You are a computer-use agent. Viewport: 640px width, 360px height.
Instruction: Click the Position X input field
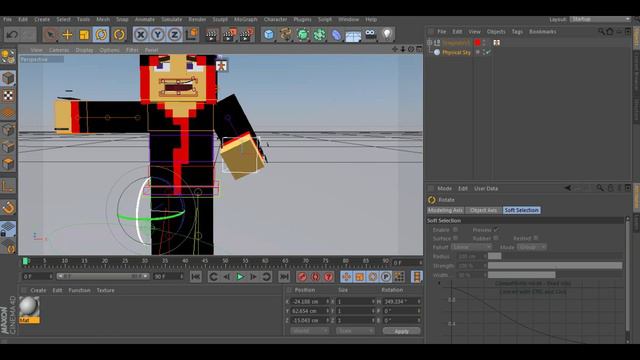tap(309, 302)
